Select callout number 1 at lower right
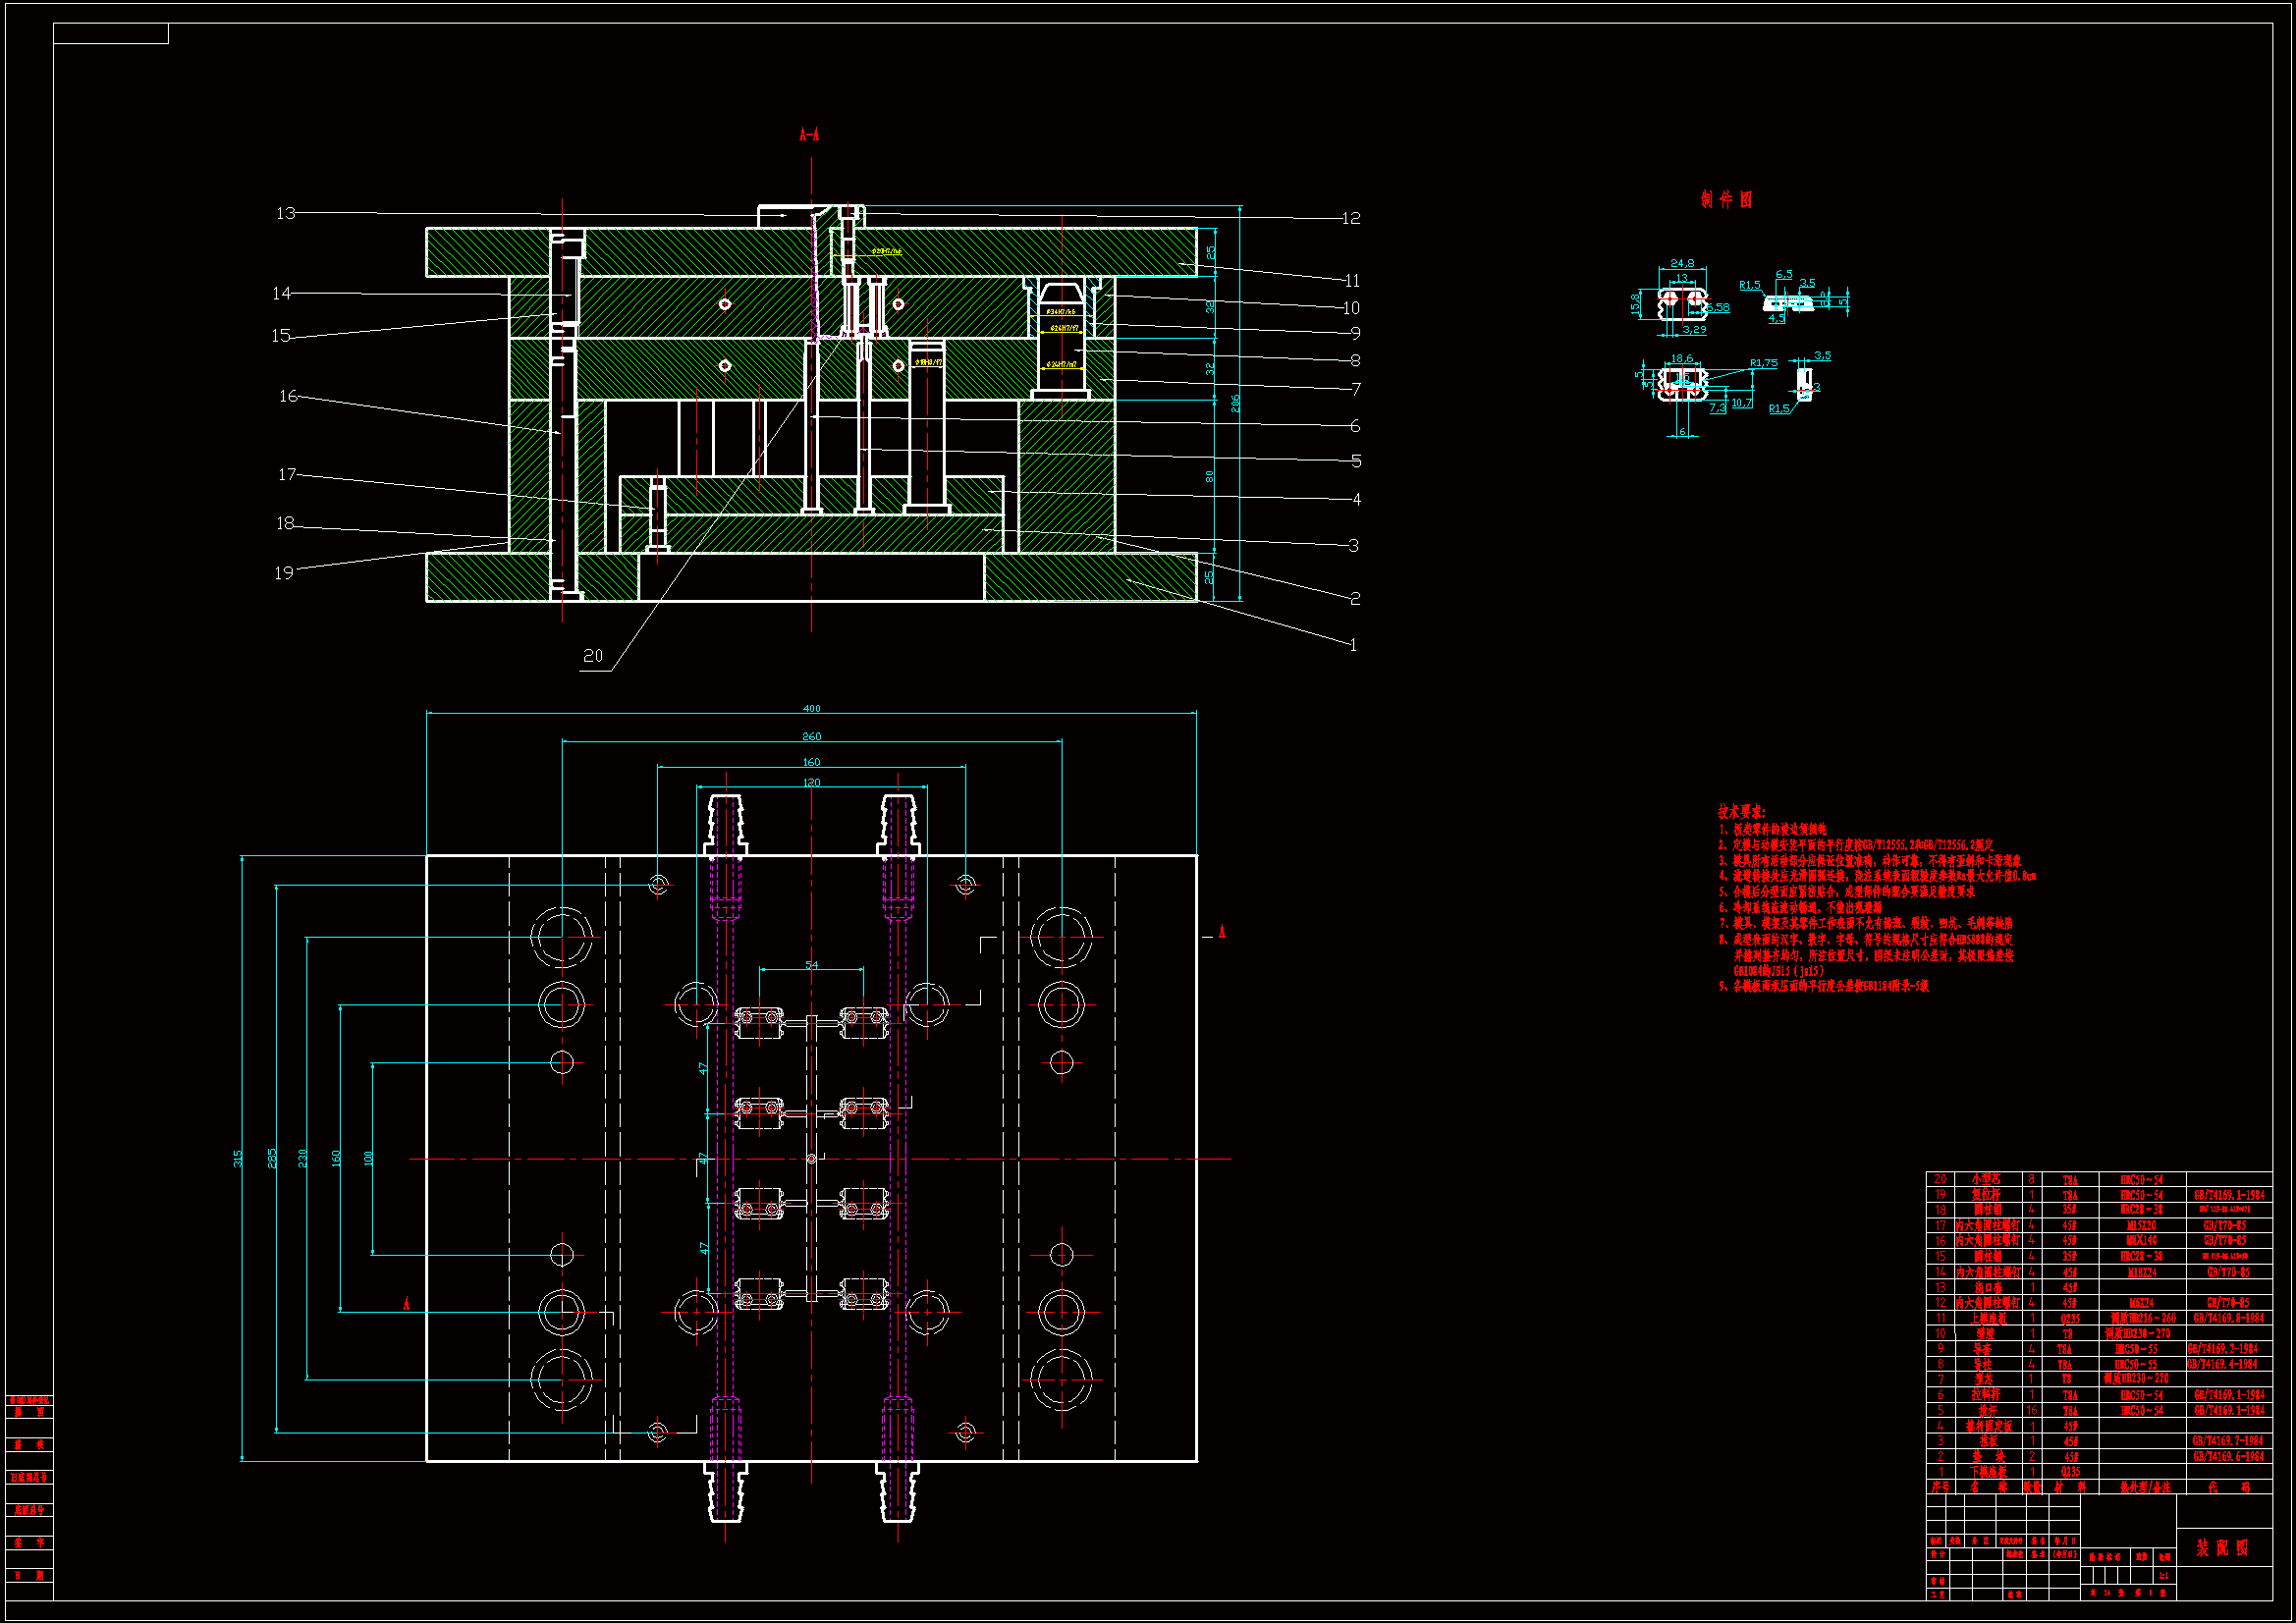Screen dimensions: 2296x1623 click(x=1353, y=645)
